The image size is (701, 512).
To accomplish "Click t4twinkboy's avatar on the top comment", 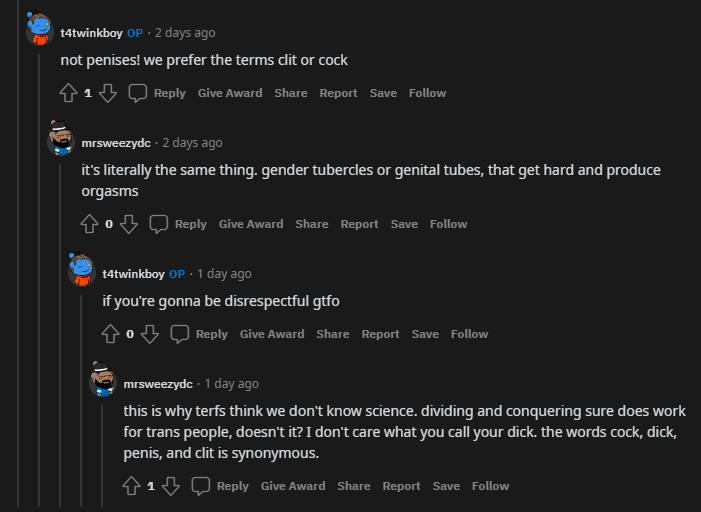I will (x=40, y=31).
